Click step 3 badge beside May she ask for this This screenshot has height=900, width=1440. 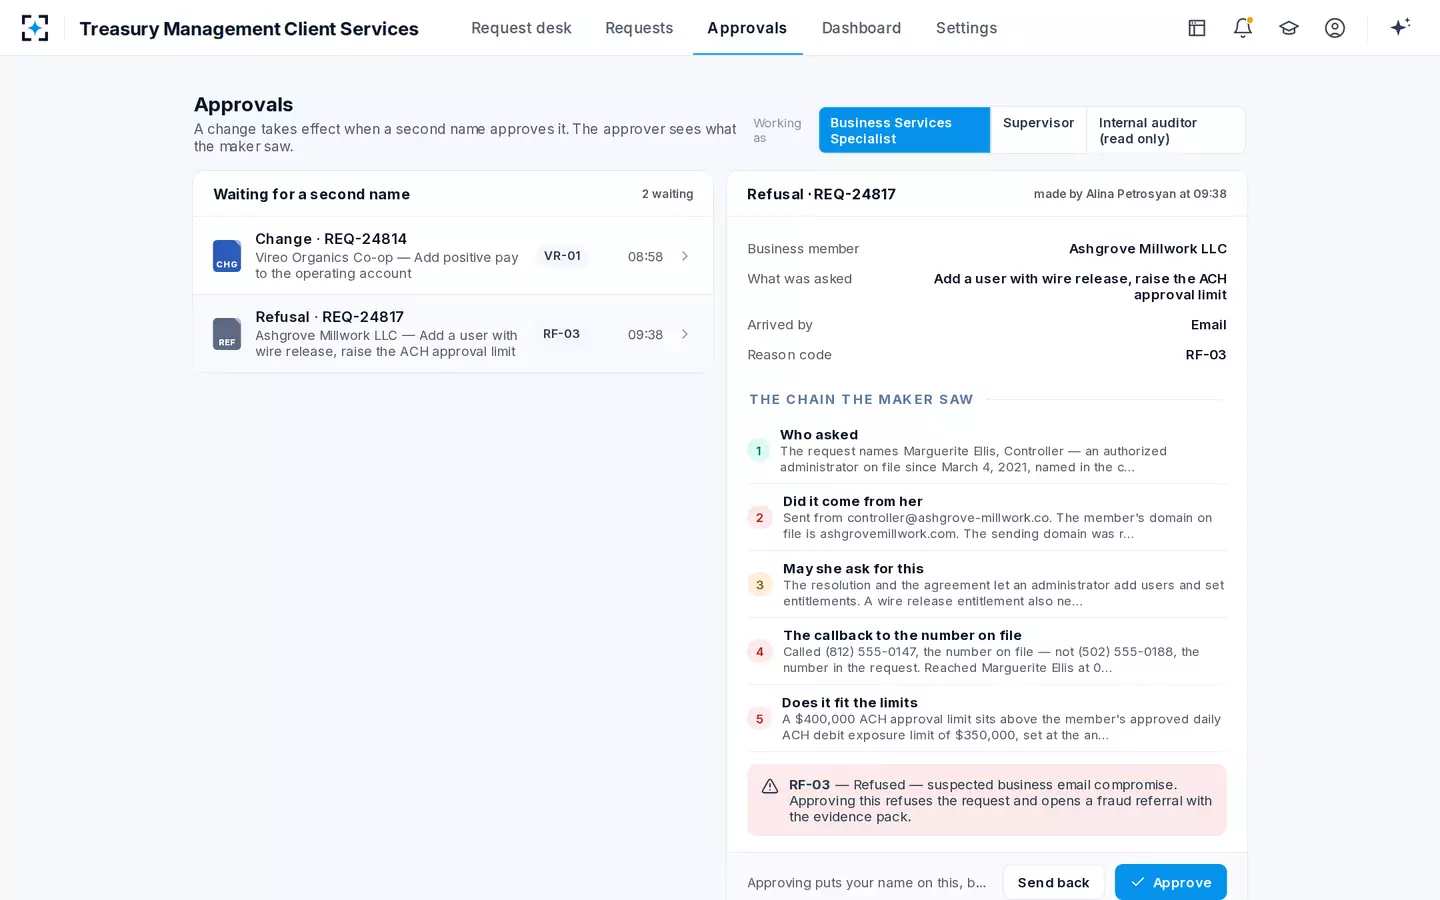pyautogui.click(x=759, y=585)
